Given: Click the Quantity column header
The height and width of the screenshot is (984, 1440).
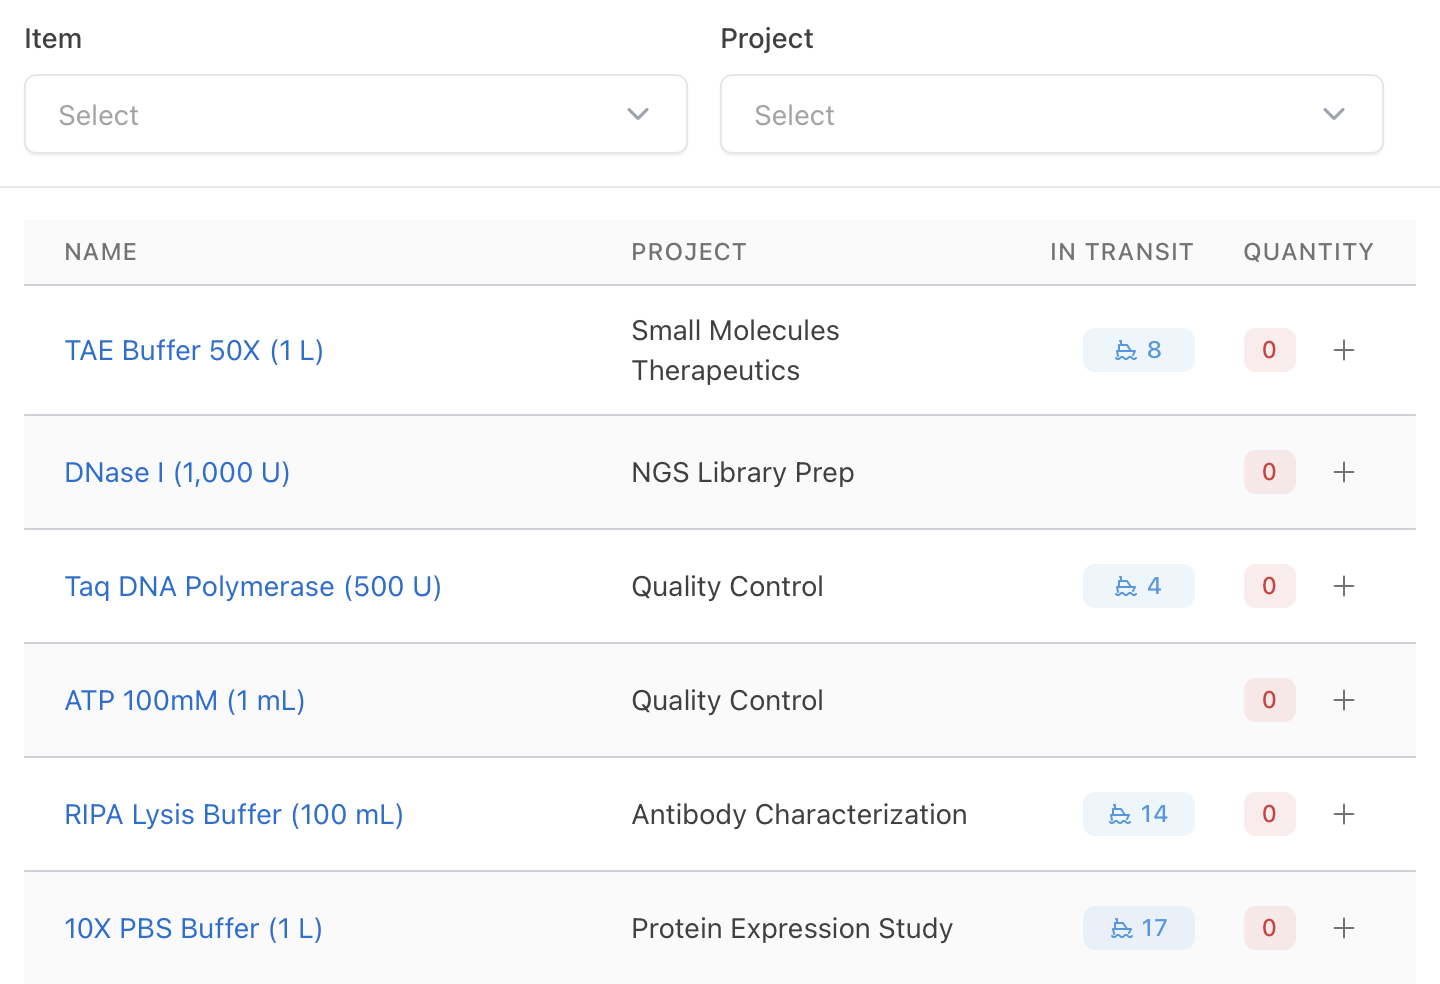Looking at the screenshot, I should click(x=1308, y=252).
